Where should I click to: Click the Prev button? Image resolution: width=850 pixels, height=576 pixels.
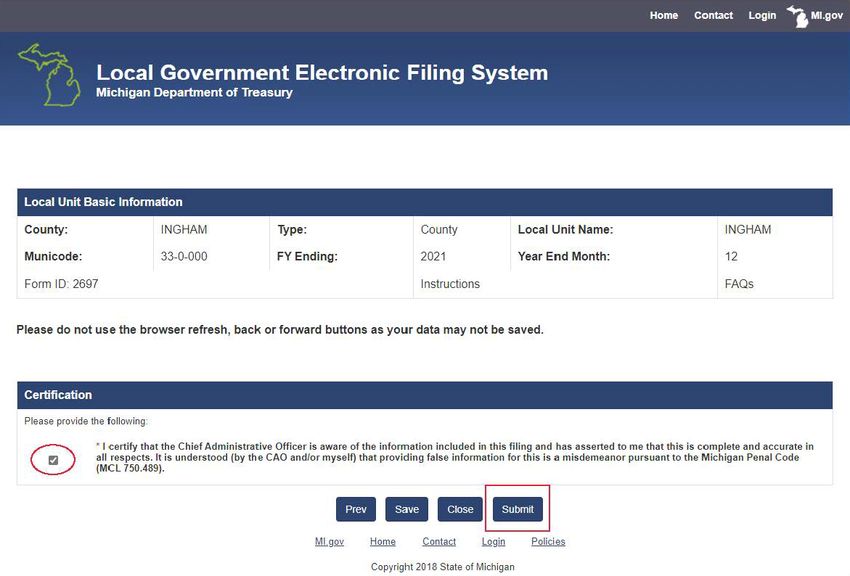coord(356,509)
